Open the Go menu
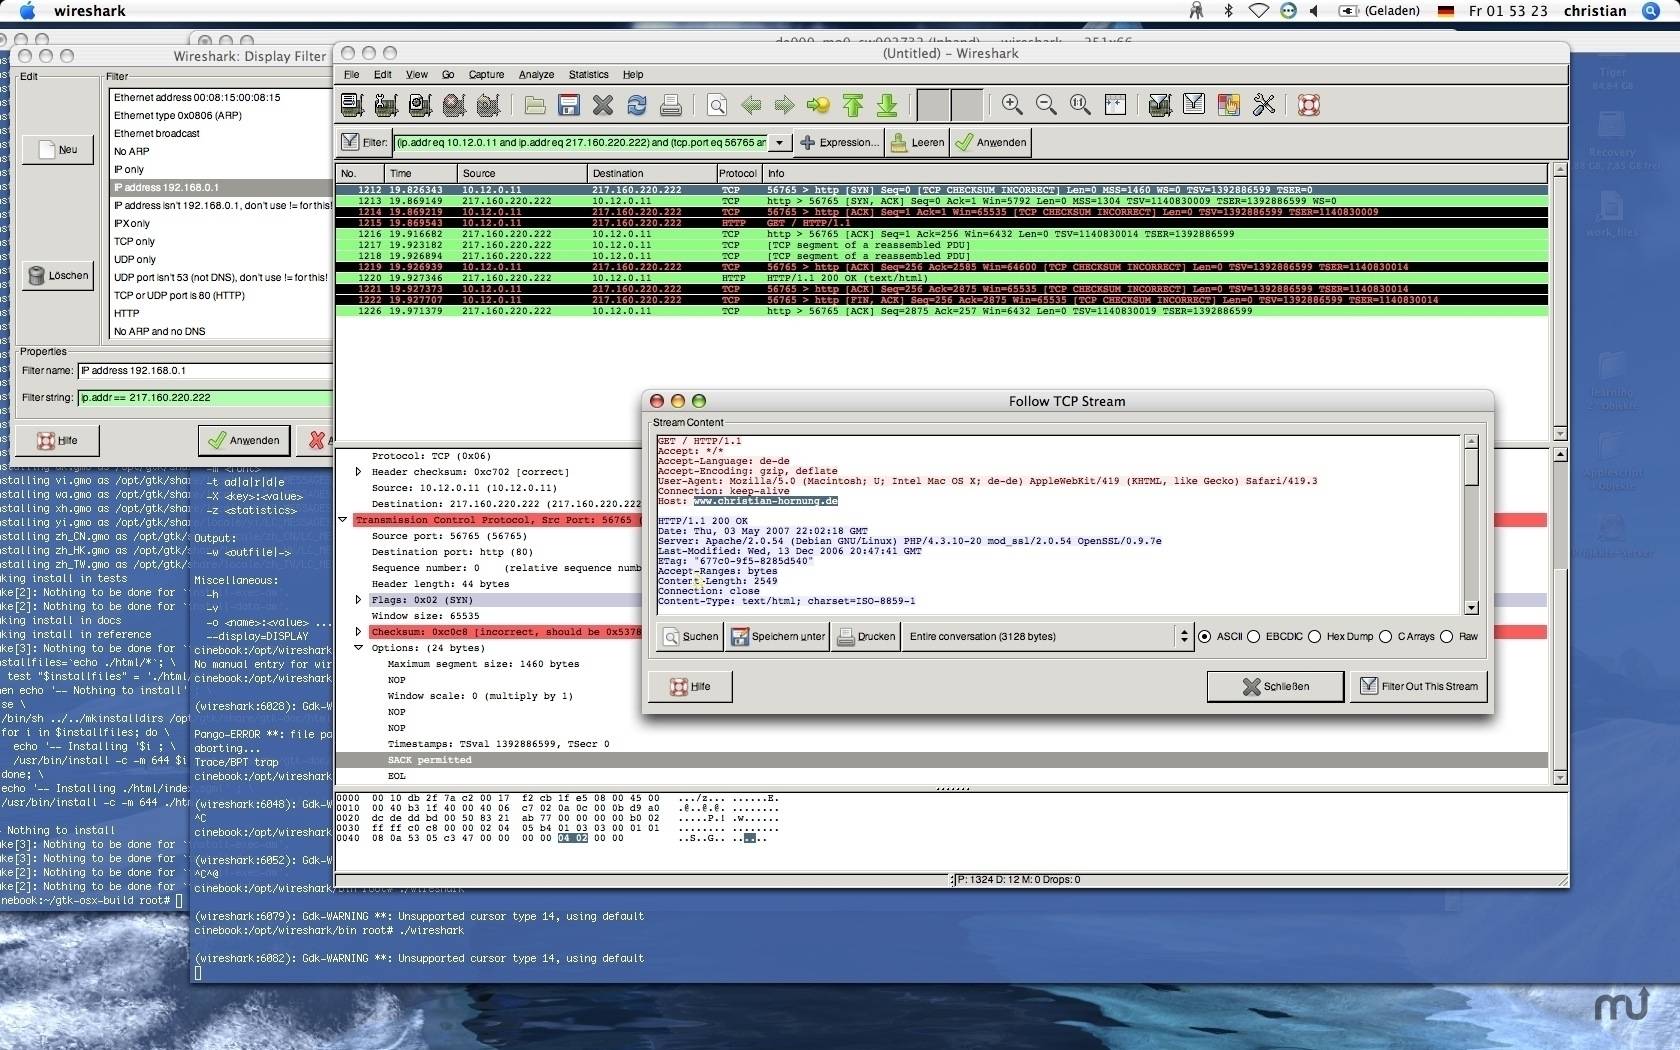Image resolution: width=1680 pixels, height=1050 pixels. (448, 75)
